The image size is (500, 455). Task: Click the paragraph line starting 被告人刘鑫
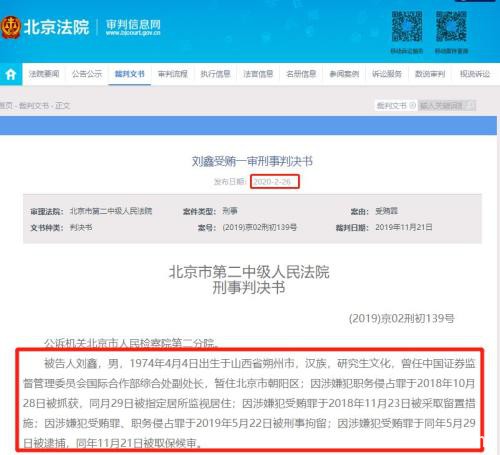pyautogui.click(x=259, y=363)
